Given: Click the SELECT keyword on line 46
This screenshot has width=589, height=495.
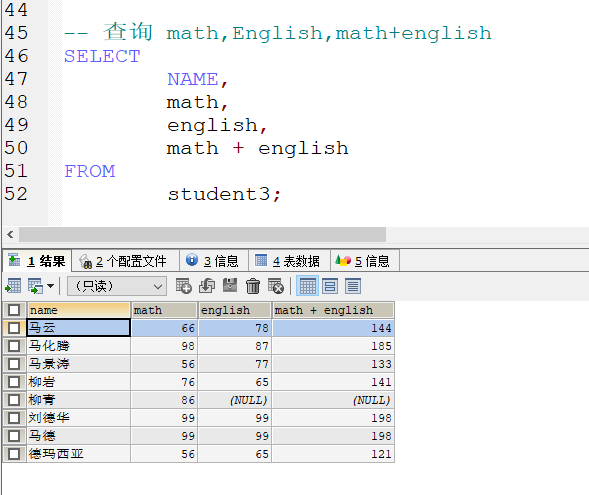Looking at the screenshot, I should 102,56.
